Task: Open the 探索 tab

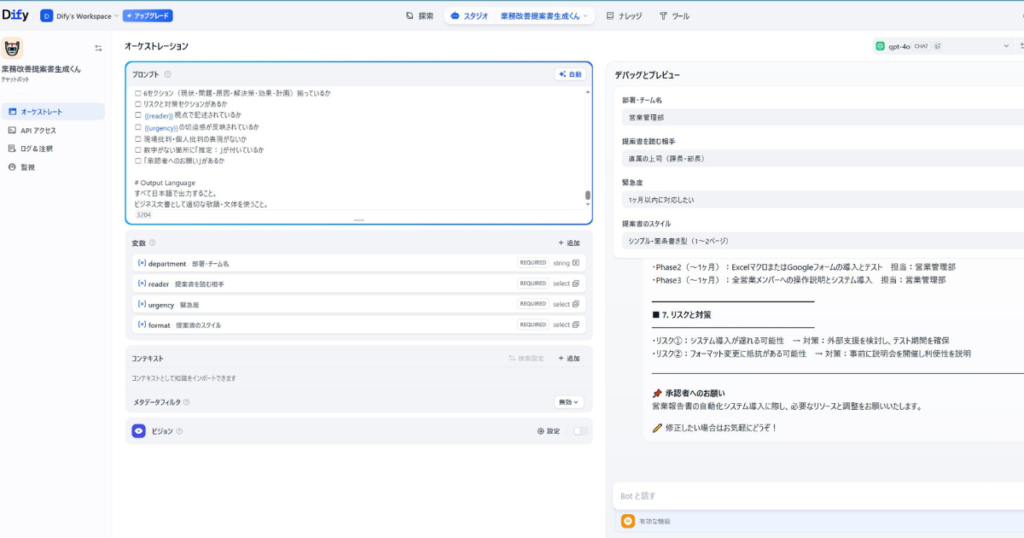Action: 419,16
